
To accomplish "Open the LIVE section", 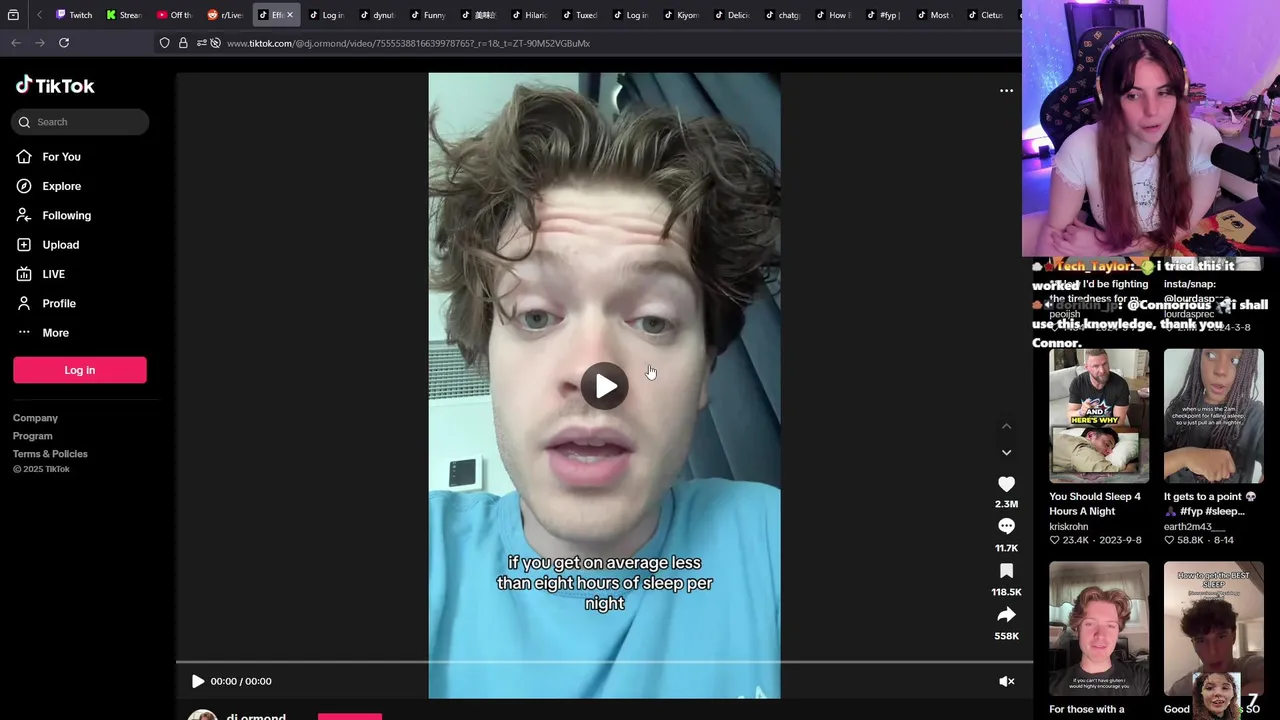I will [x=53, y=274].
